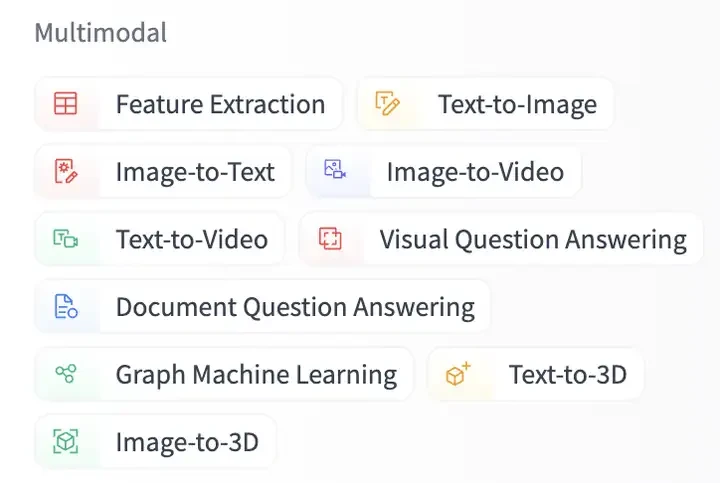Click the orange pencil icon for Text-to-Image
The height and width of the screenshot is (483, 720).
pyautogui.click(x=388, y=103)
